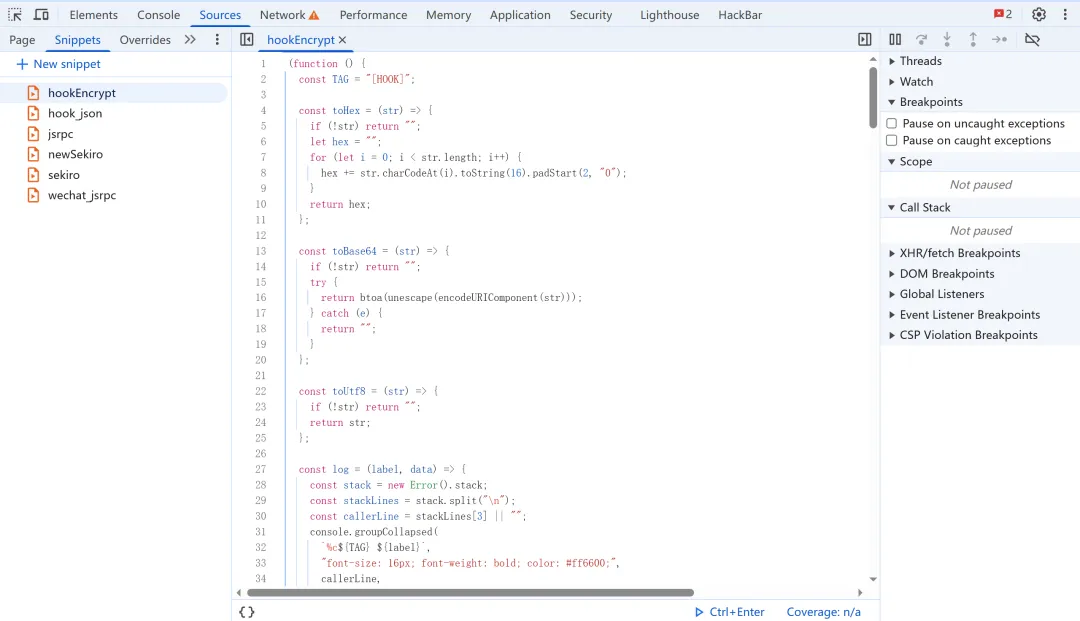The height and width of the screenshot is (621, 1080).
Task: Click the editor scroll right arrow
Action: 860,592
